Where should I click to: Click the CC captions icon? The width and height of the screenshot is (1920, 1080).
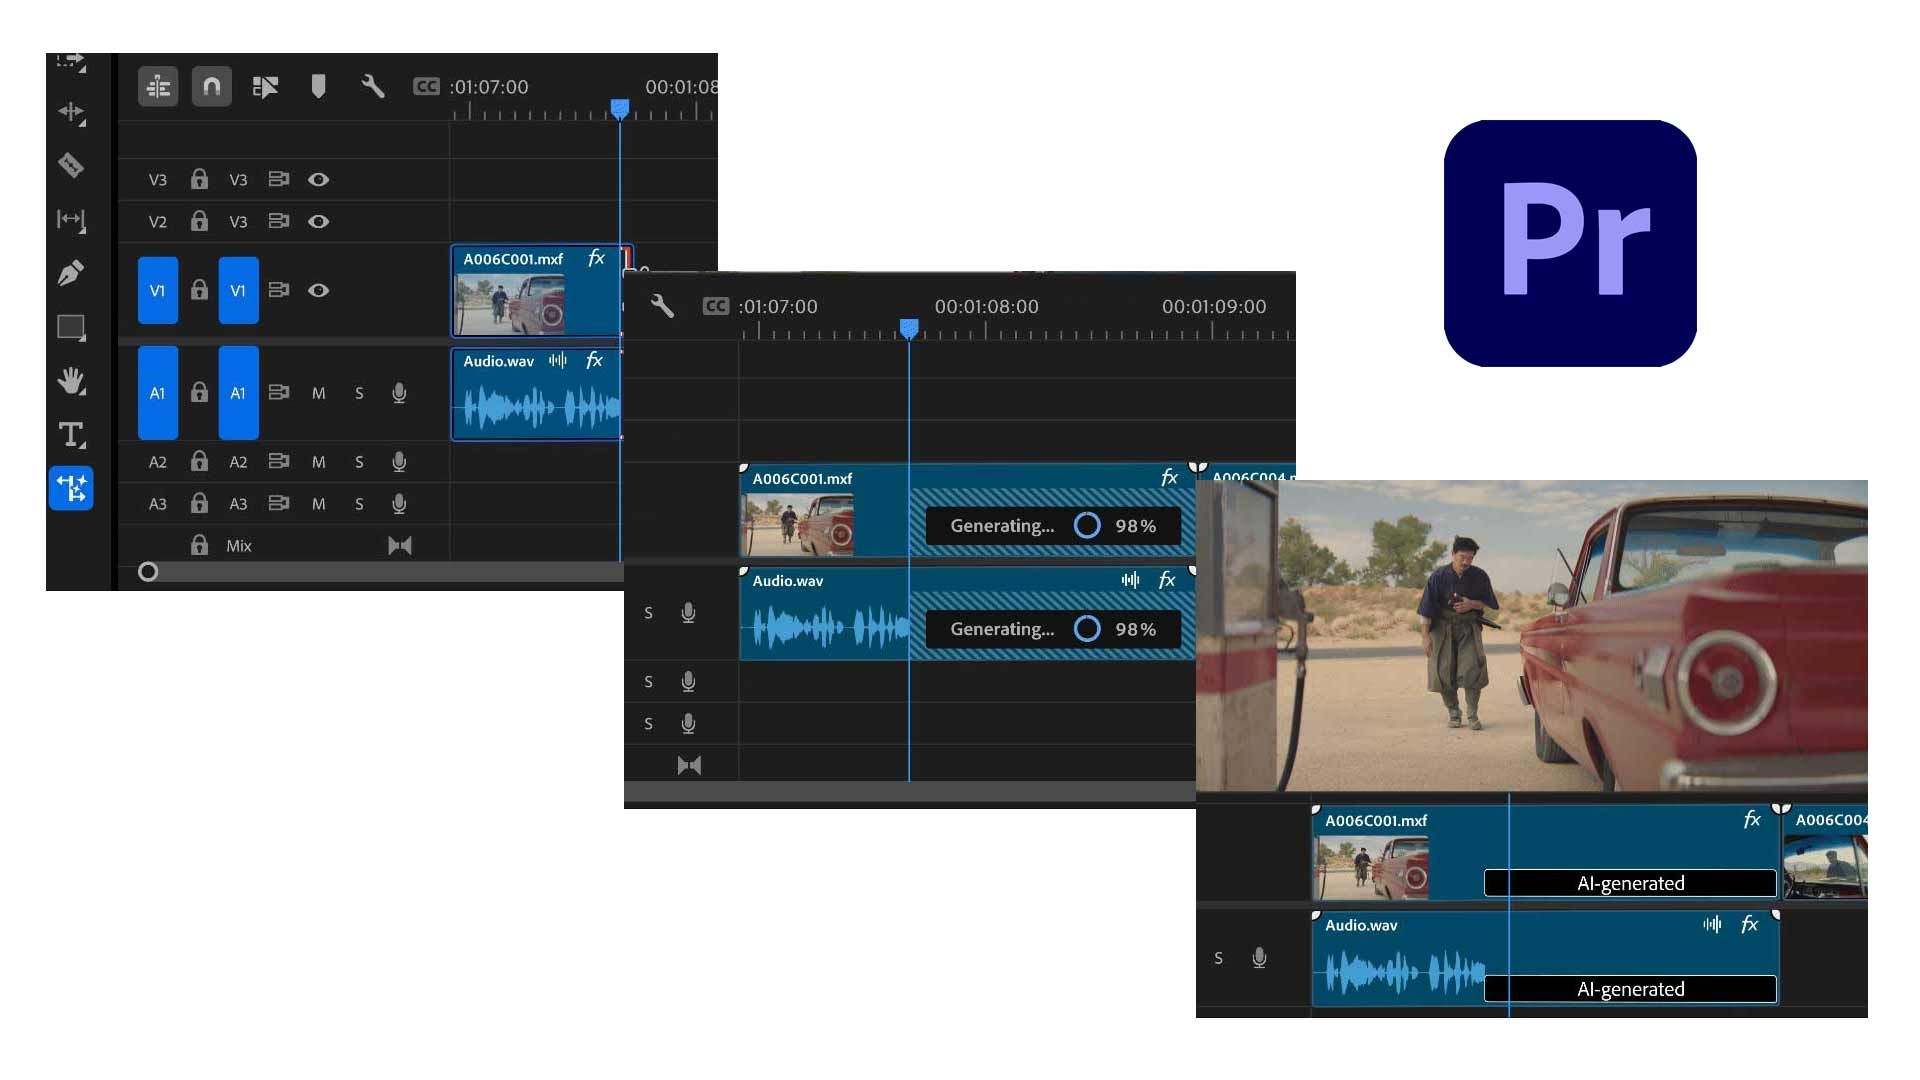point(426,87)
